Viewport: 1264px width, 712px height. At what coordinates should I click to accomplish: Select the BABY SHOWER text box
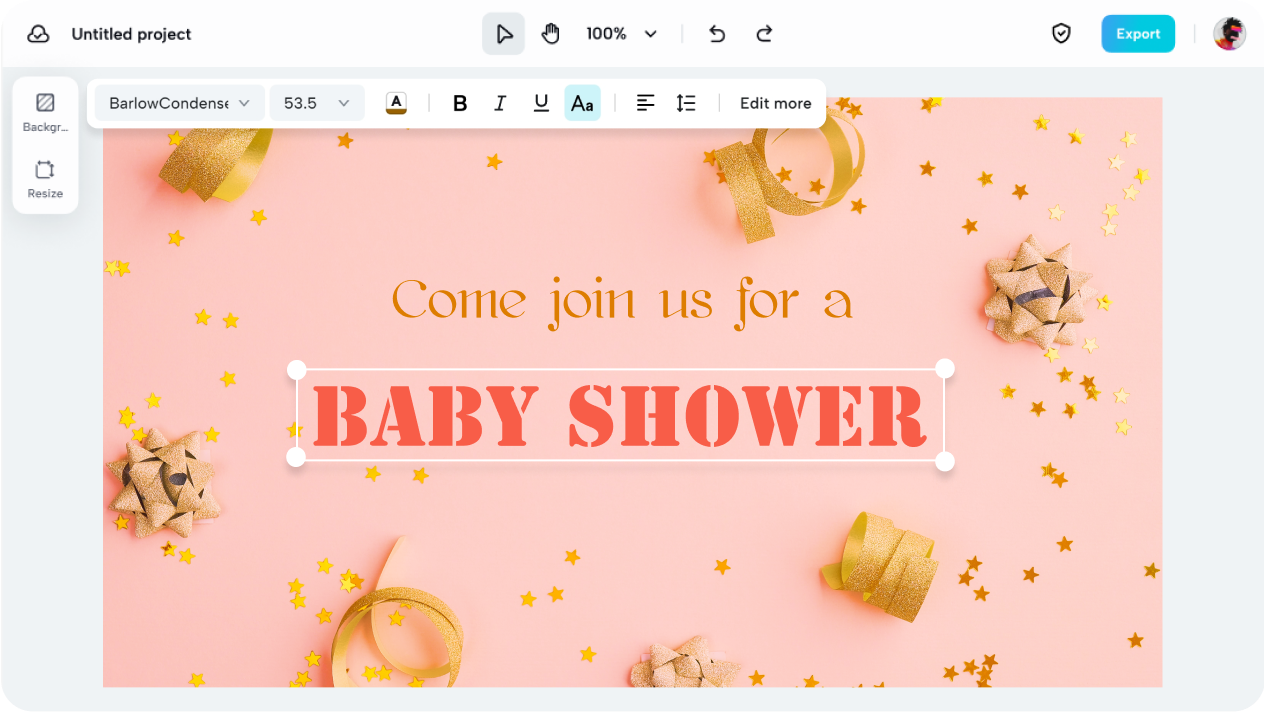point(620,415)
